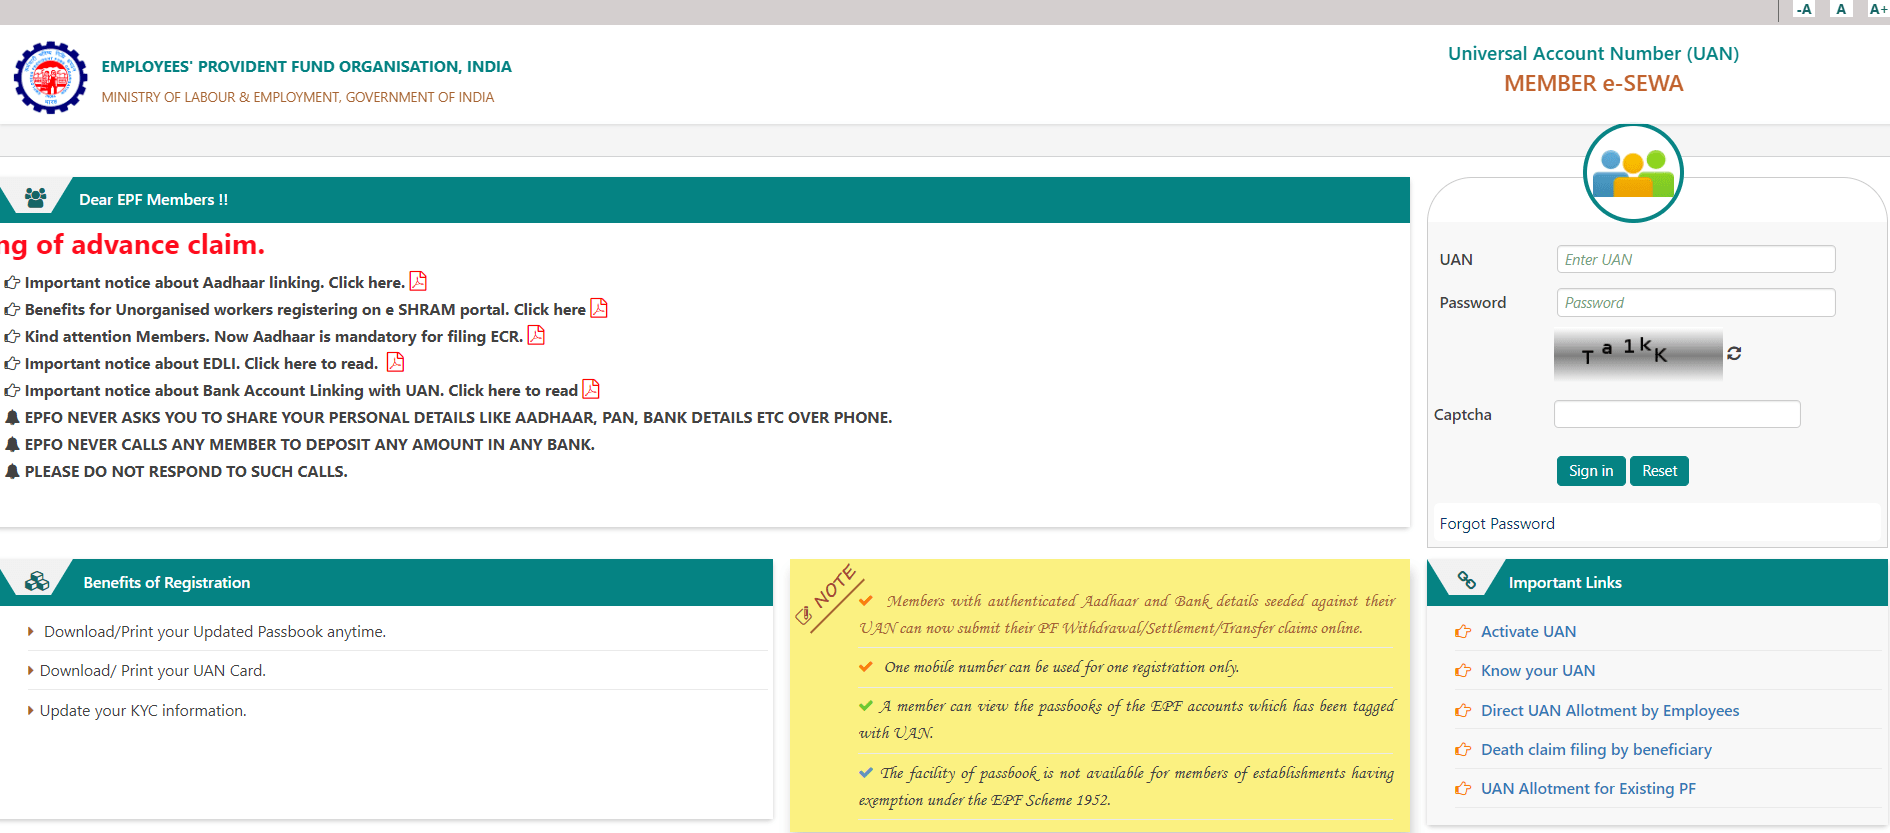Image resolution: width=1890 pixels, height=833 pixels.
Task: Click the Reset button
Action: click(1659, 471)
